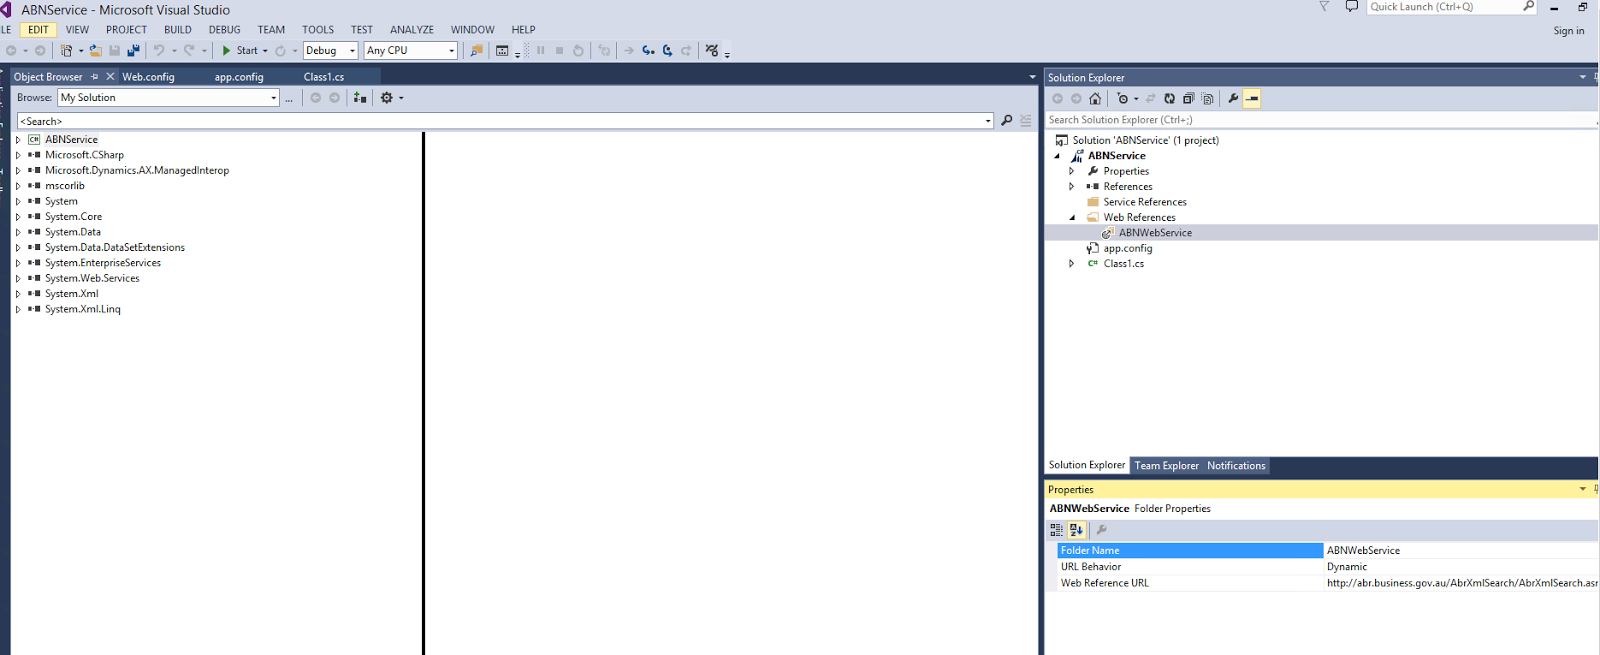The width and height of the screenshot is (1600, 655).
Task: Click the ellipsis edit custom component set button
Action: tap(289, 98)
